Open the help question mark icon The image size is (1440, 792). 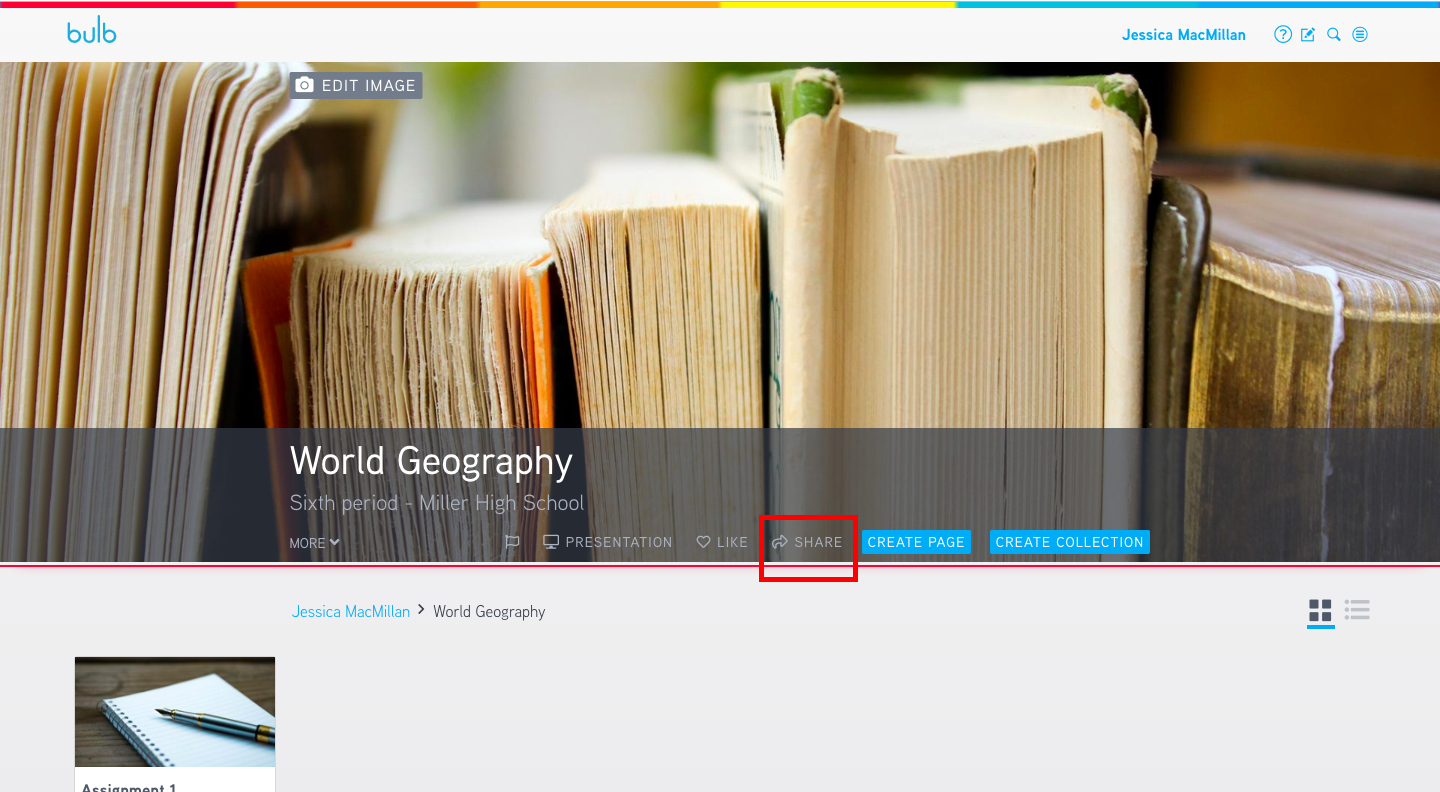click(1283, 35)
